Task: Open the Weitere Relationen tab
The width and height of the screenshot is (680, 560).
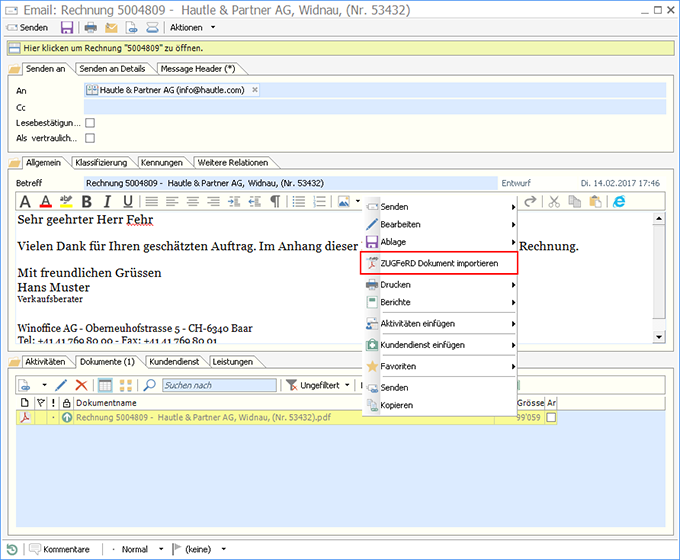Action: click(233, 163)
